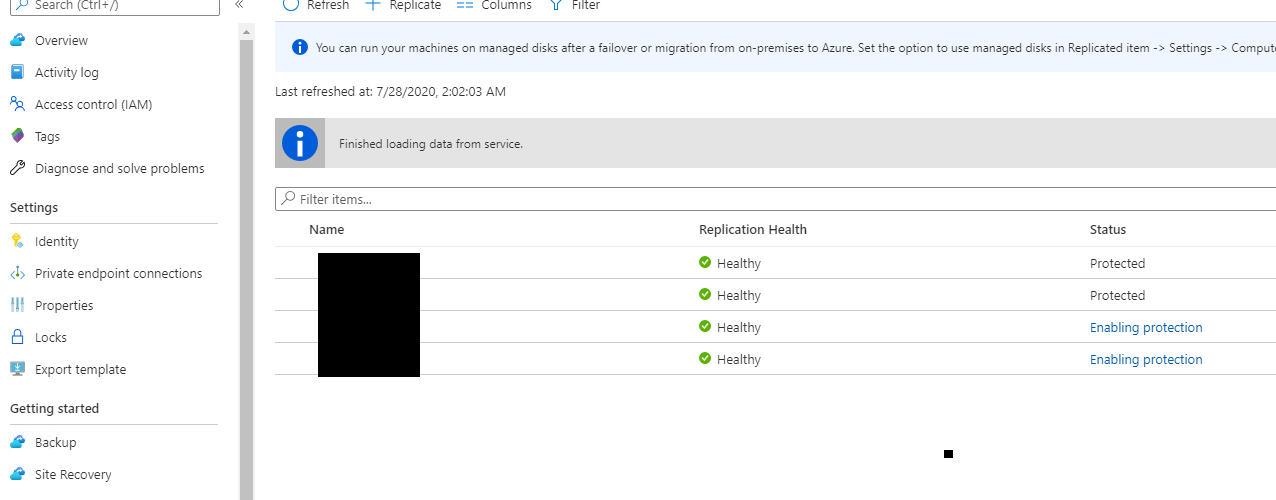This screenshot has height=500, width=1276.
Task: Click the Tags icon in sidebar
Action: [x=17, y=136]
